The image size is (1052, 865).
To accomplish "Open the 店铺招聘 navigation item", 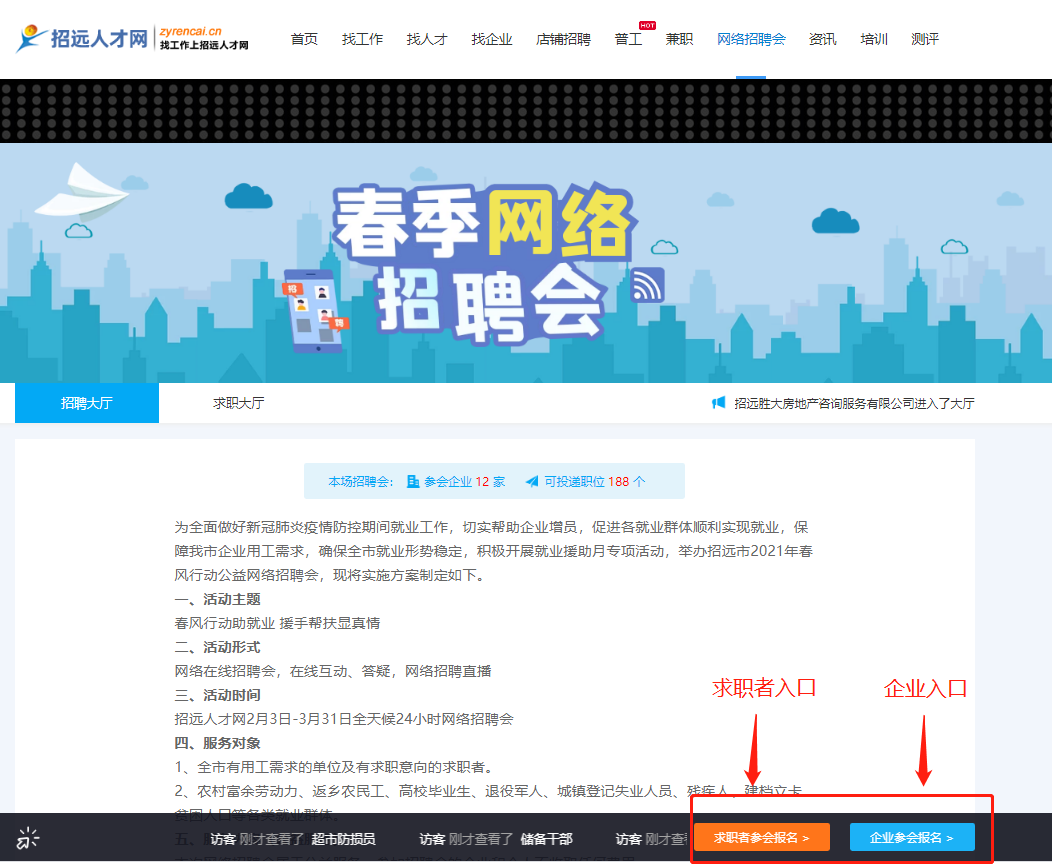I will (563, 40).
